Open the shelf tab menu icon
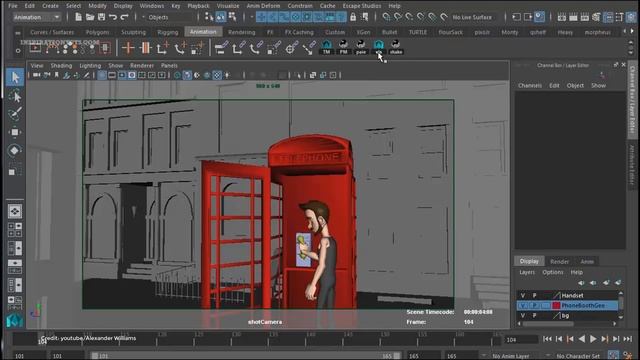The width and height of the screenshot is (640, 360). (x=18, y=33)
